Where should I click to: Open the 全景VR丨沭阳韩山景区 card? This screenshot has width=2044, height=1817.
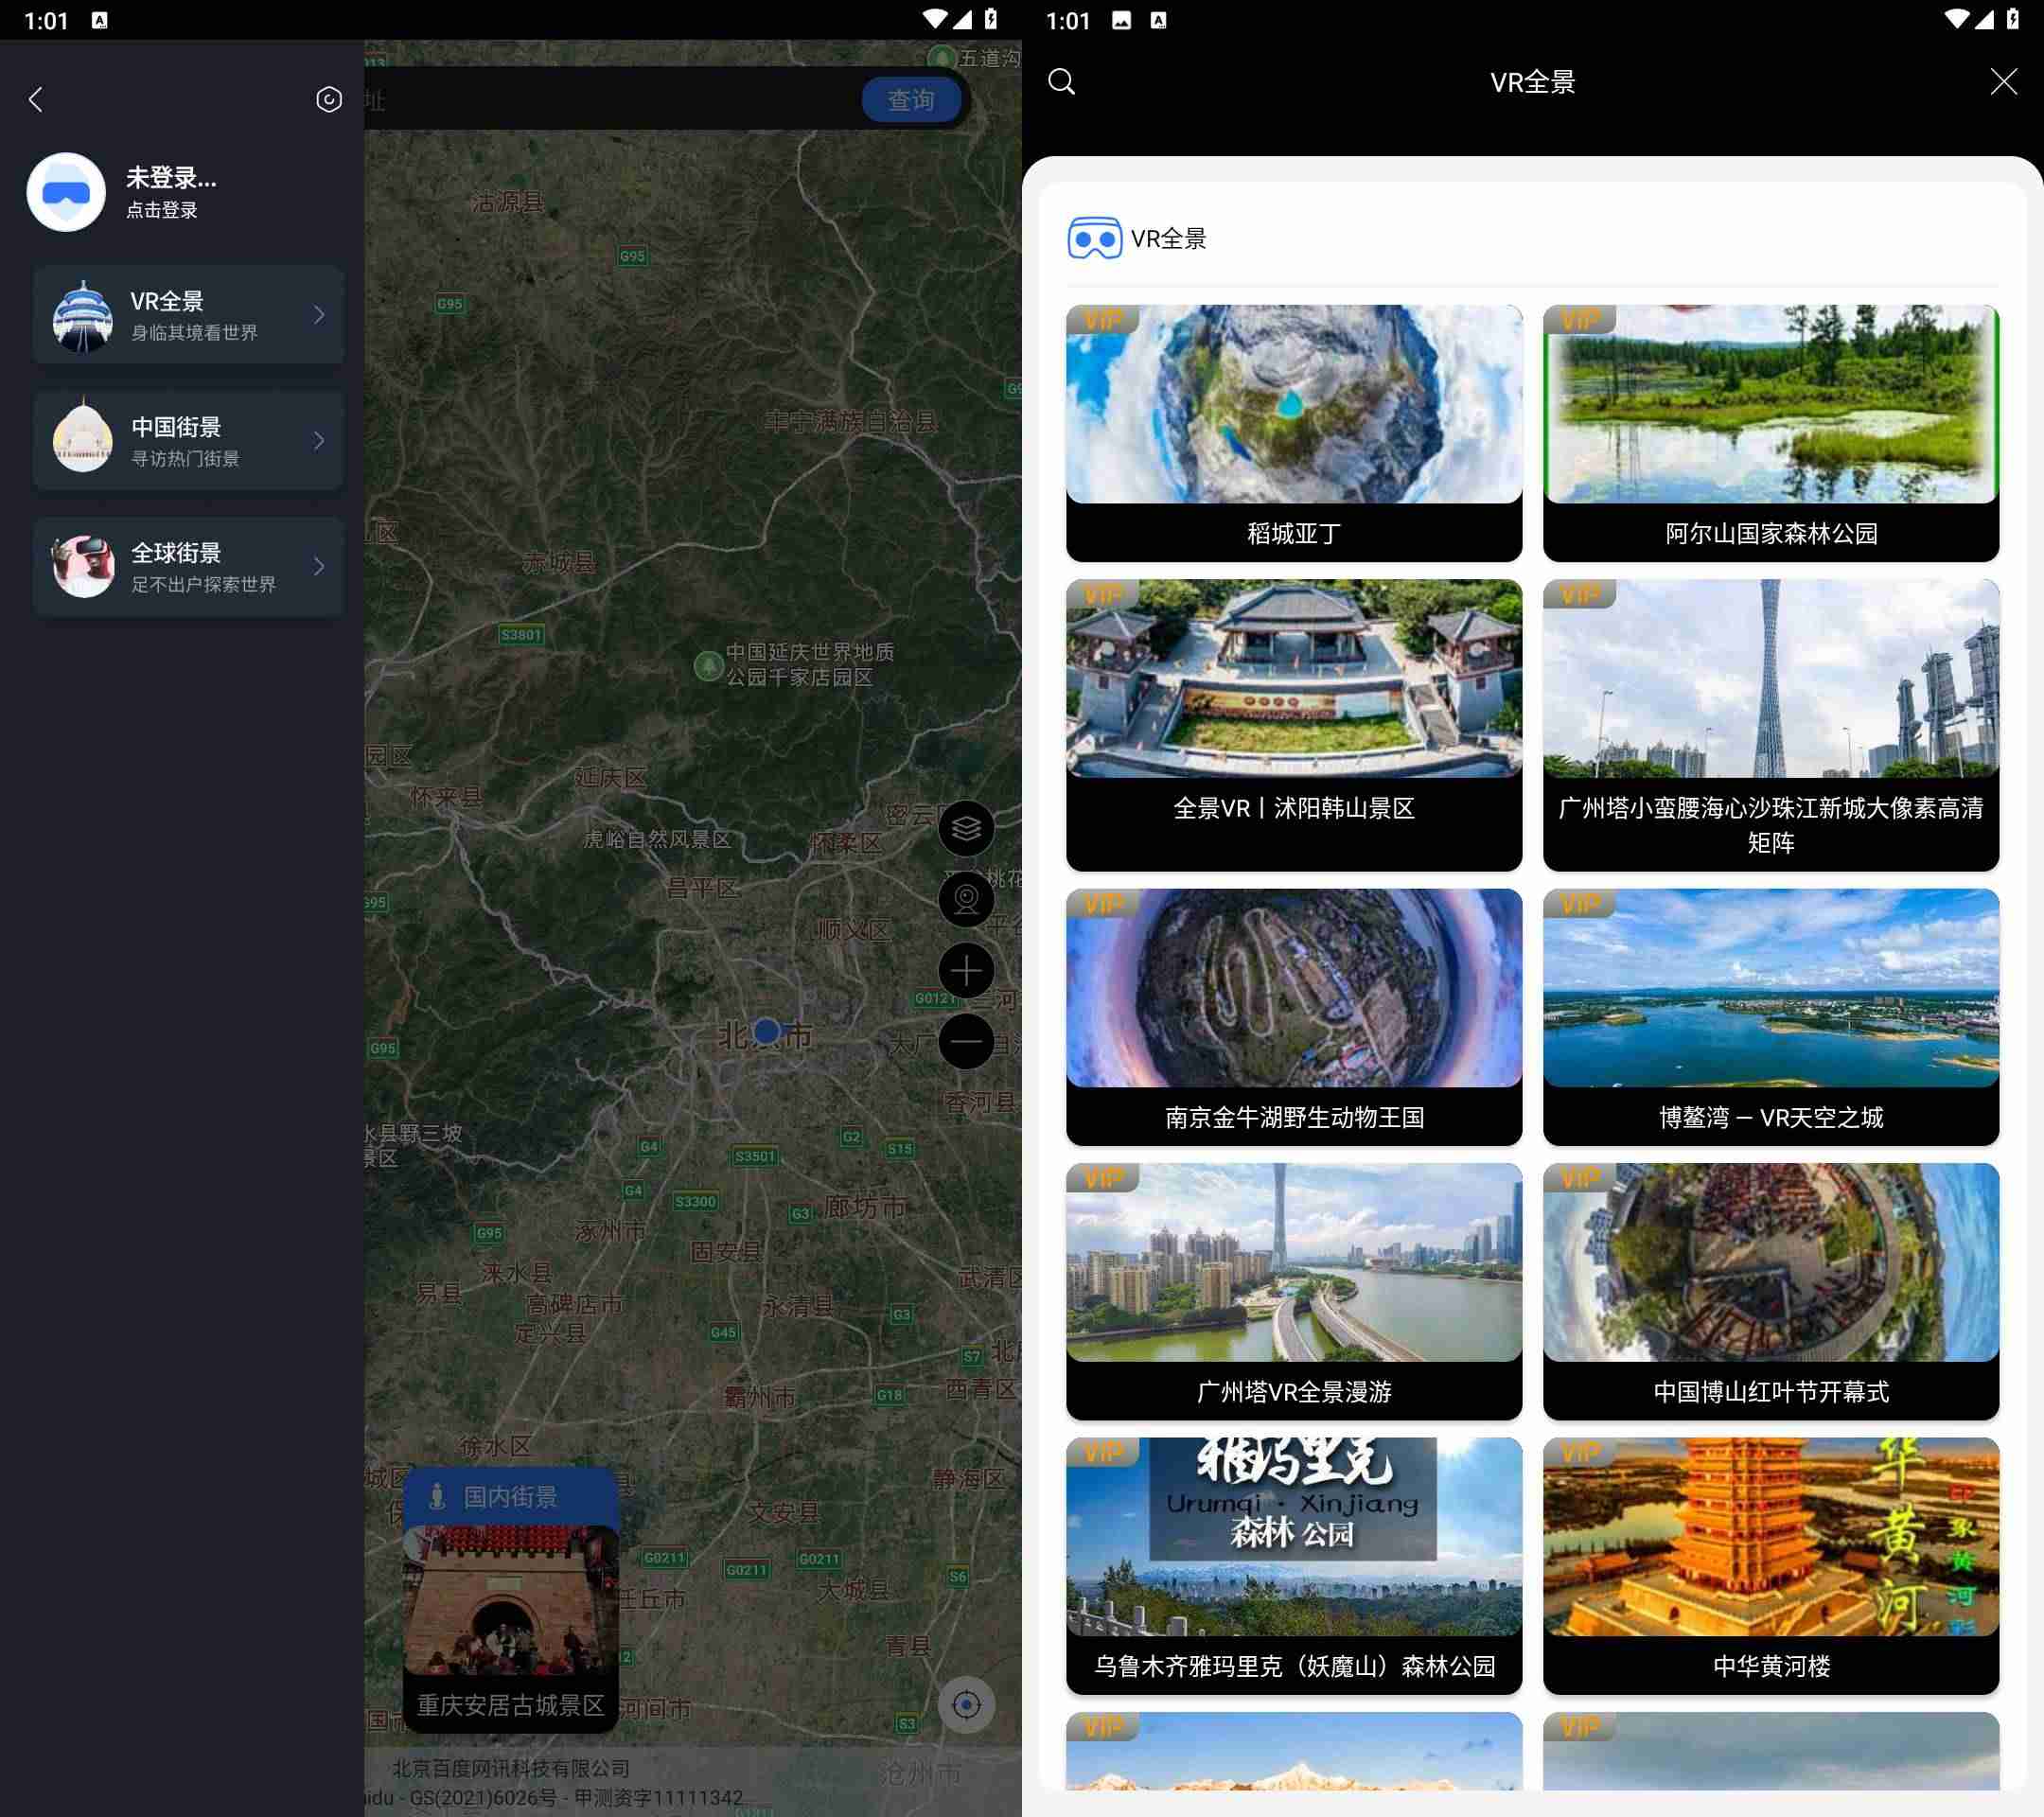tap(1294, 725)
